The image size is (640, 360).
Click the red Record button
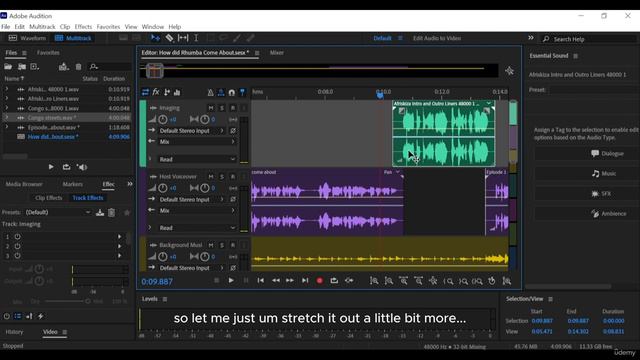click(320, 280)
